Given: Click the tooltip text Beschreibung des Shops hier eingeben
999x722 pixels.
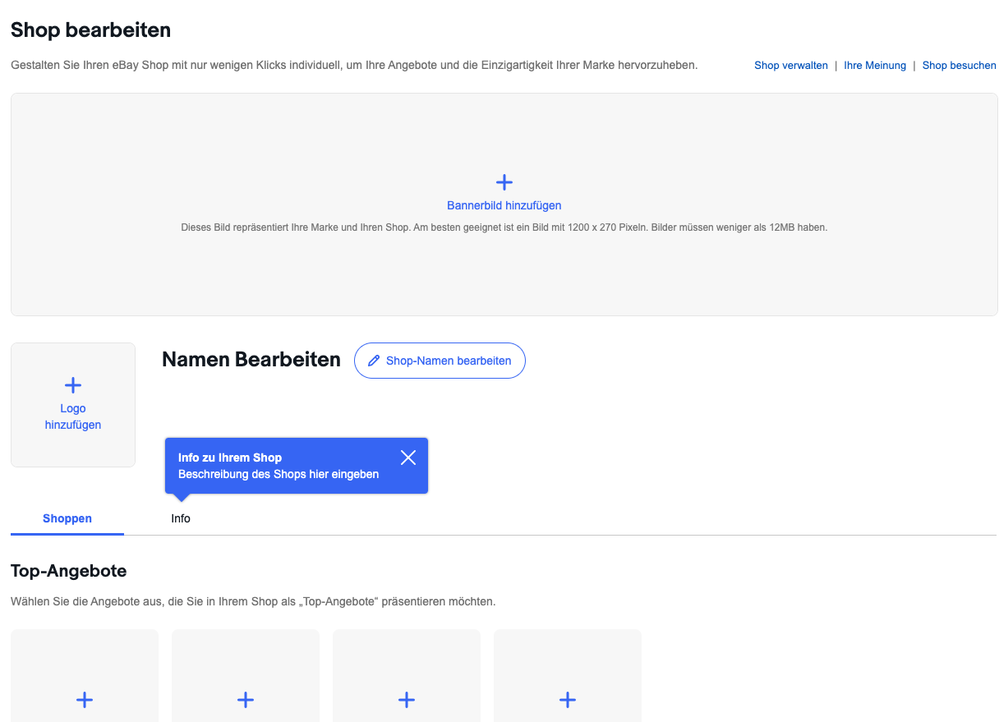Looking at the screenshot, I should click(x=278, y=474).
